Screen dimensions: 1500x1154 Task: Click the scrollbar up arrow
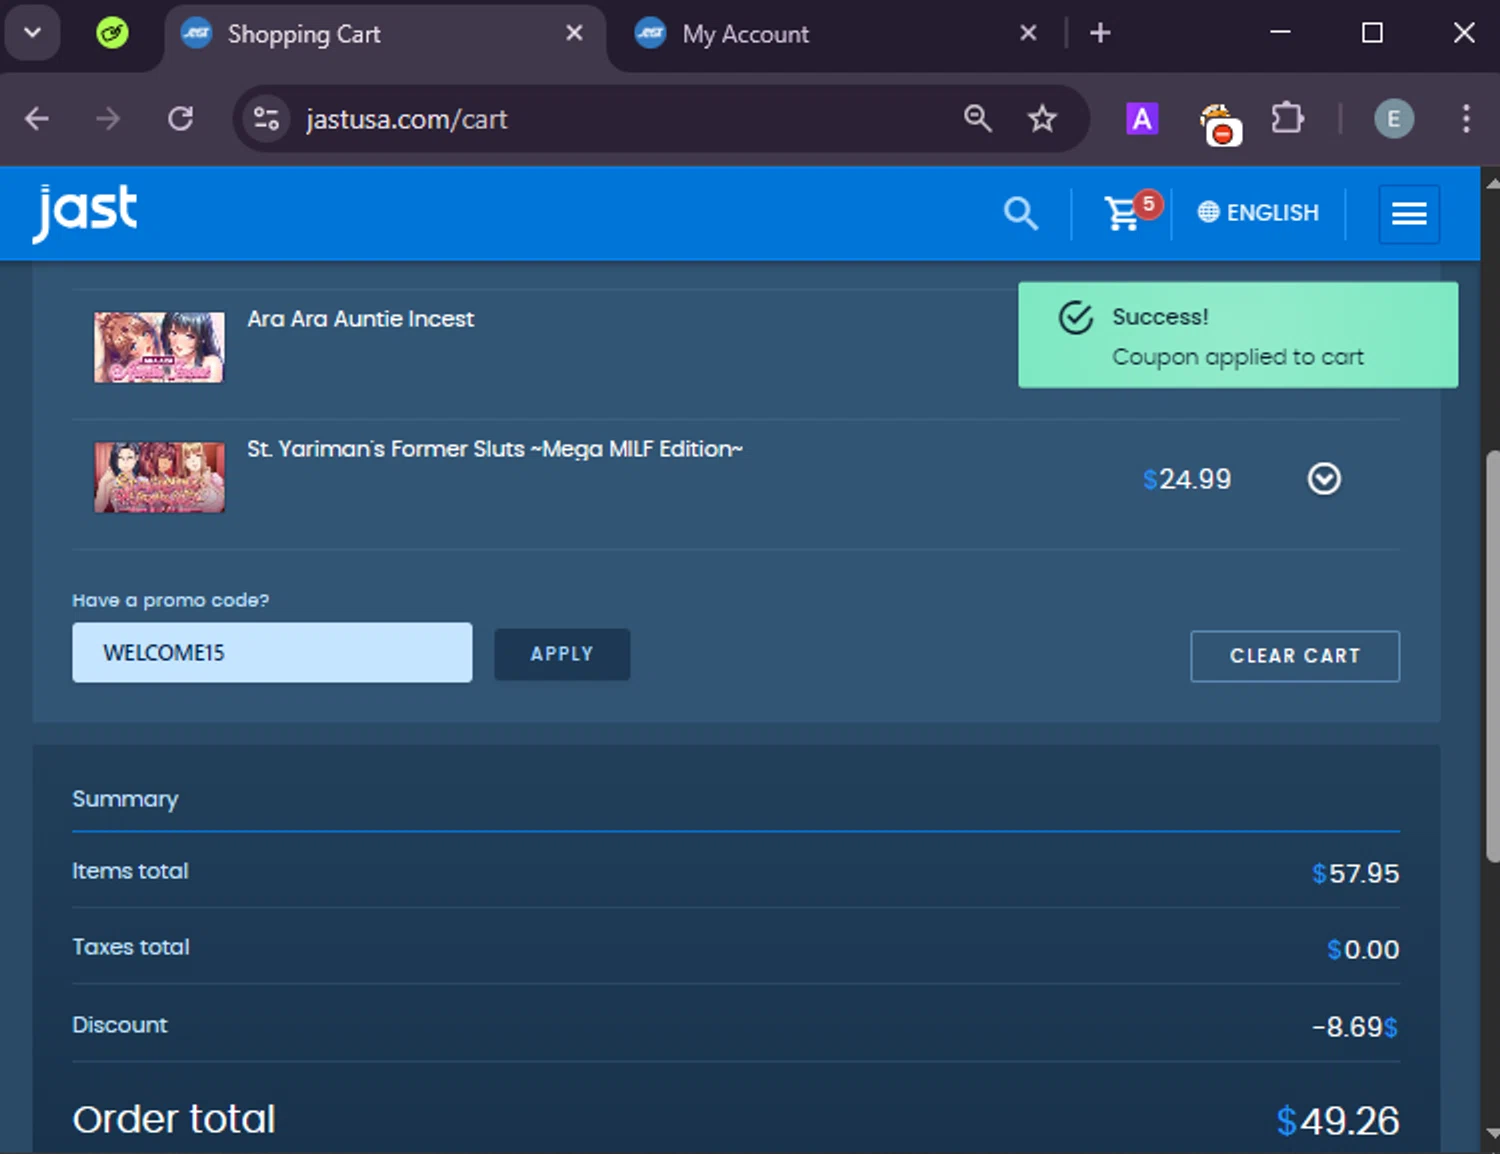click(1492, 184)
